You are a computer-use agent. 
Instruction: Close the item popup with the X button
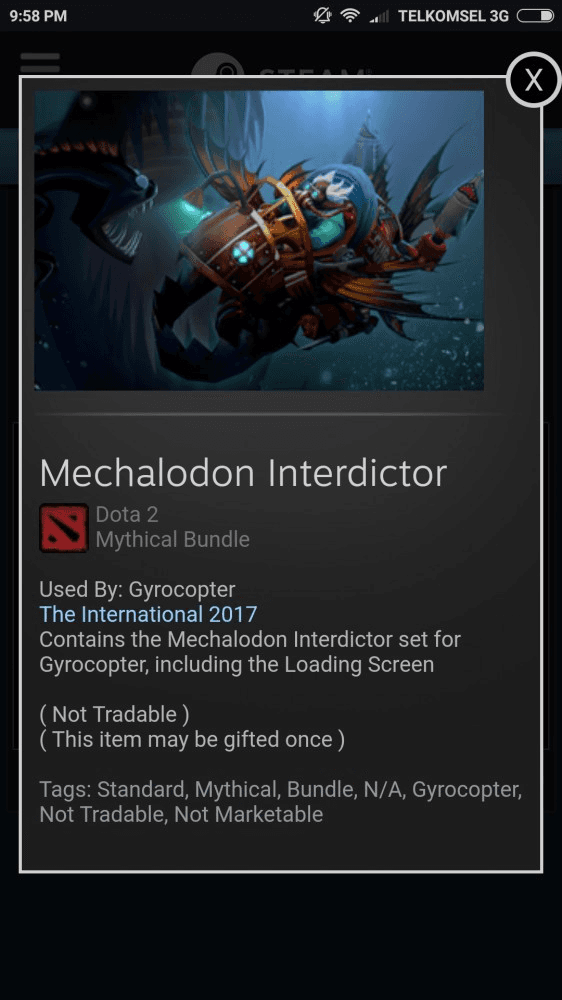(533, 80)
